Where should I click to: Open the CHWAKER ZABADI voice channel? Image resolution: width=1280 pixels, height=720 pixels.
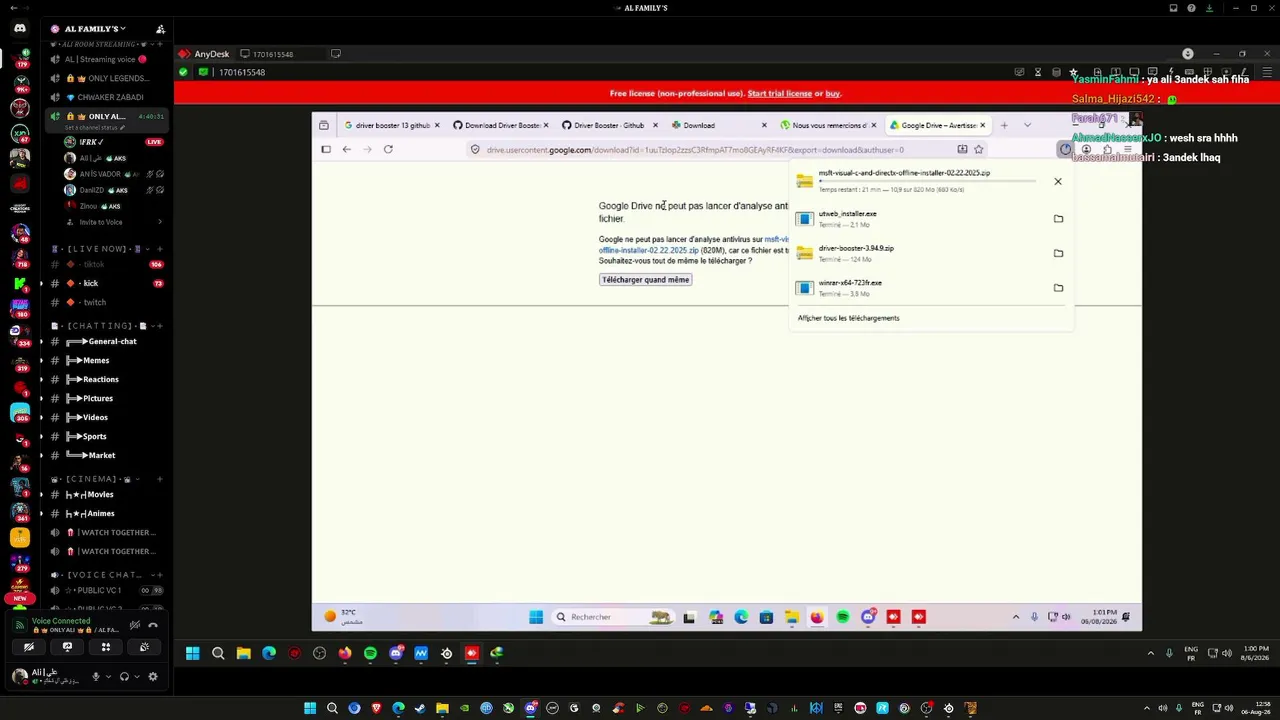point(105,97)
